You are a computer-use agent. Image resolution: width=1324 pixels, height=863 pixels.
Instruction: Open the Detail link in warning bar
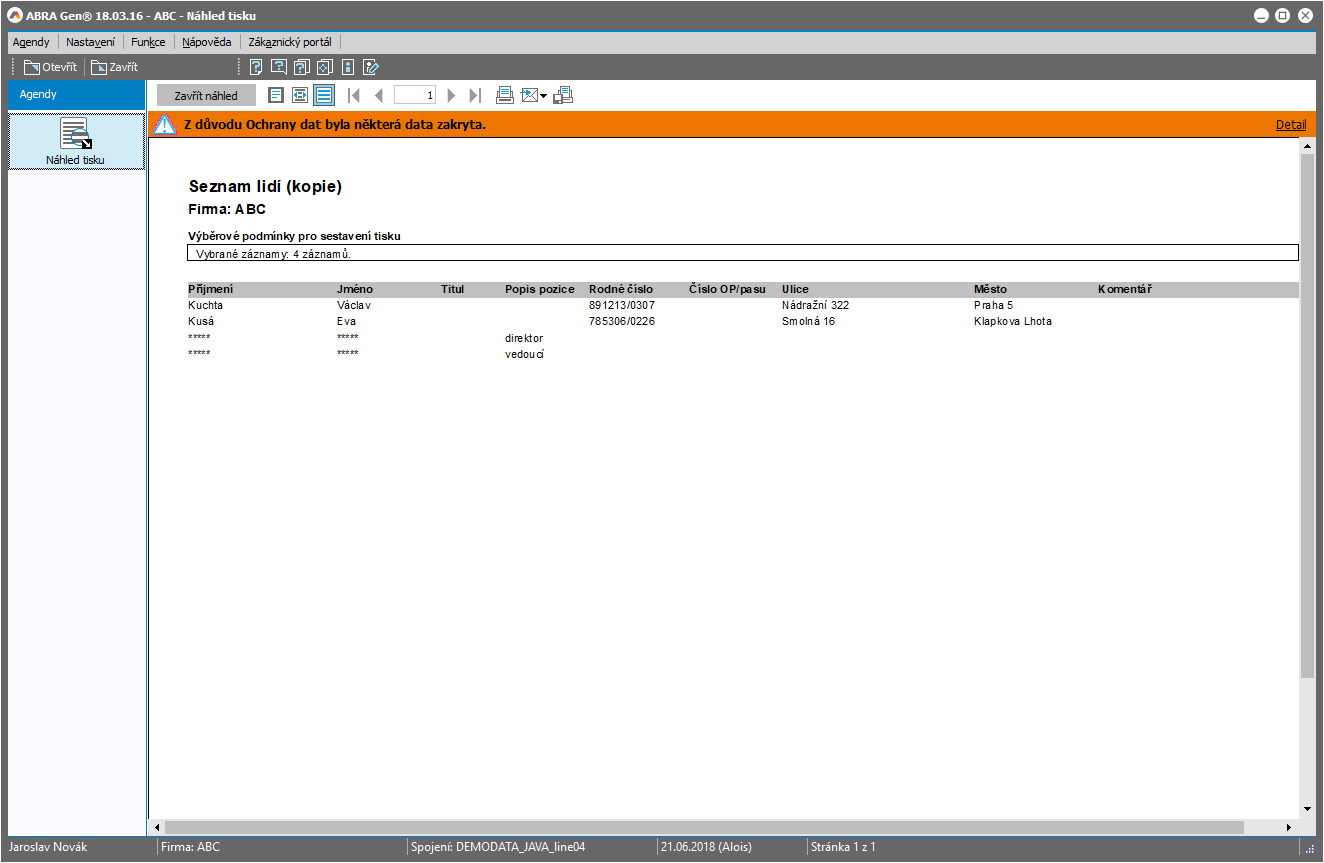click(x=1290, y=125)
